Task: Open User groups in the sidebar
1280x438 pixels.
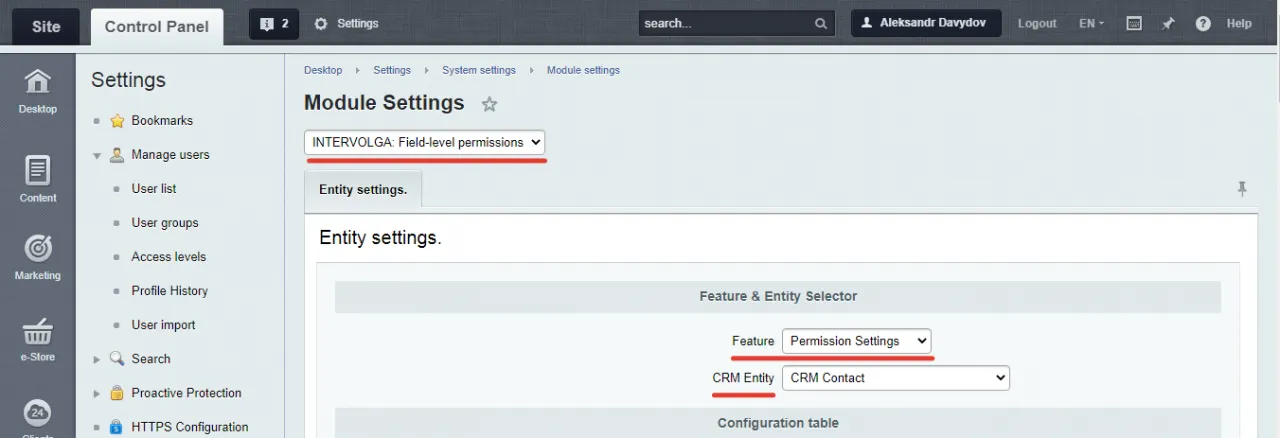Action: pos(165,223)
